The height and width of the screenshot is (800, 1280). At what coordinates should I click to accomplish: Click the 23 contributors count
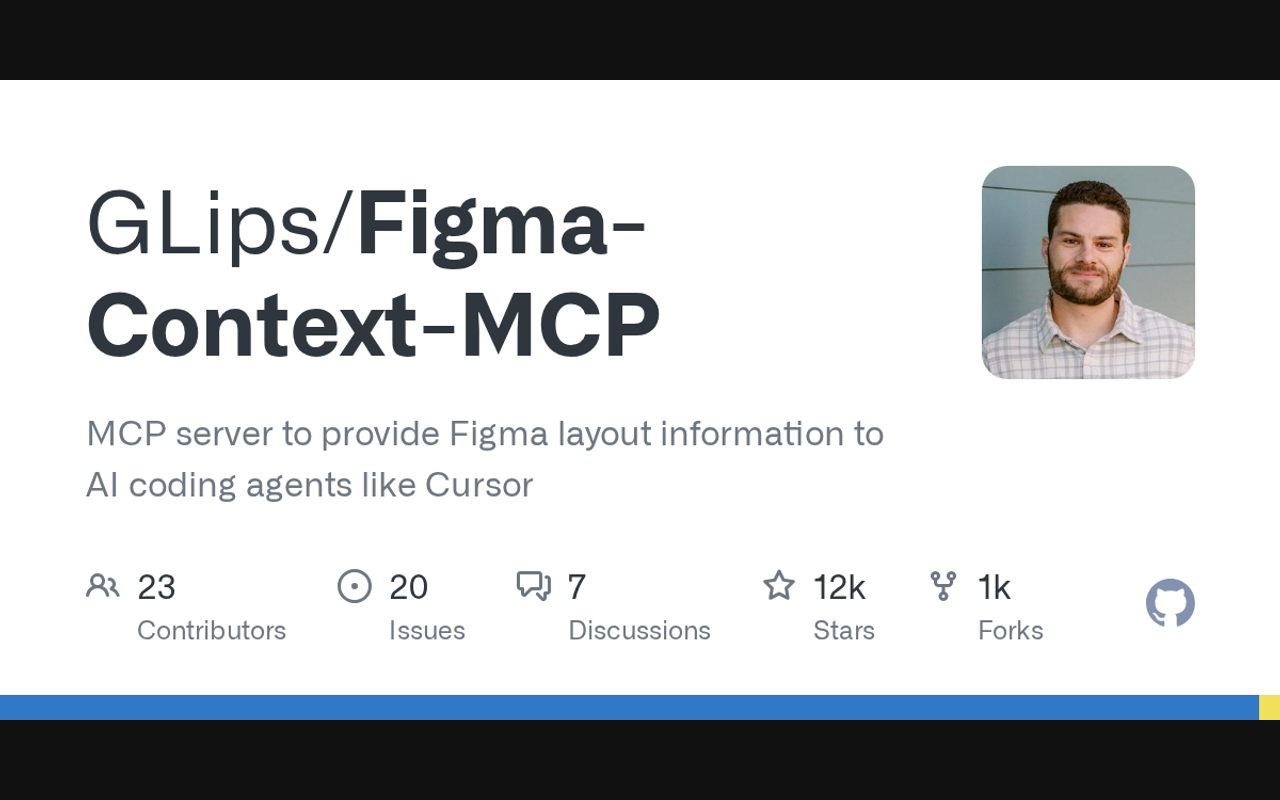156,587
